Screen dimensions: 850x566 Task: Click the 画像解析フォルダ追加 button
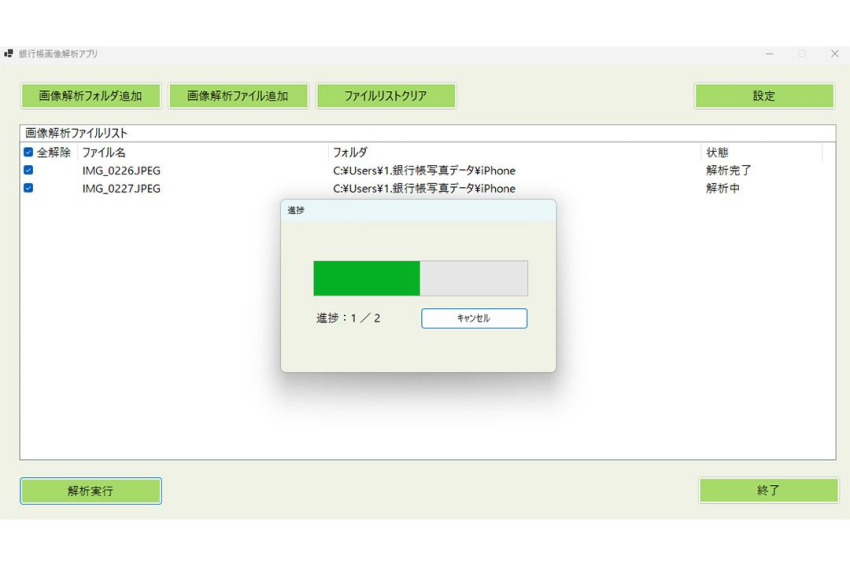(90, 96)
